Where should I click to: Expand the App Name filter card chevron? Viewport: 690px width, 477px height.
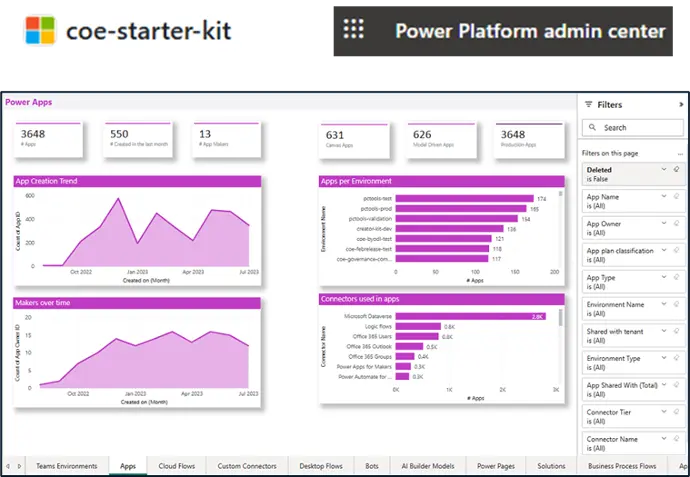pos(664,196)
